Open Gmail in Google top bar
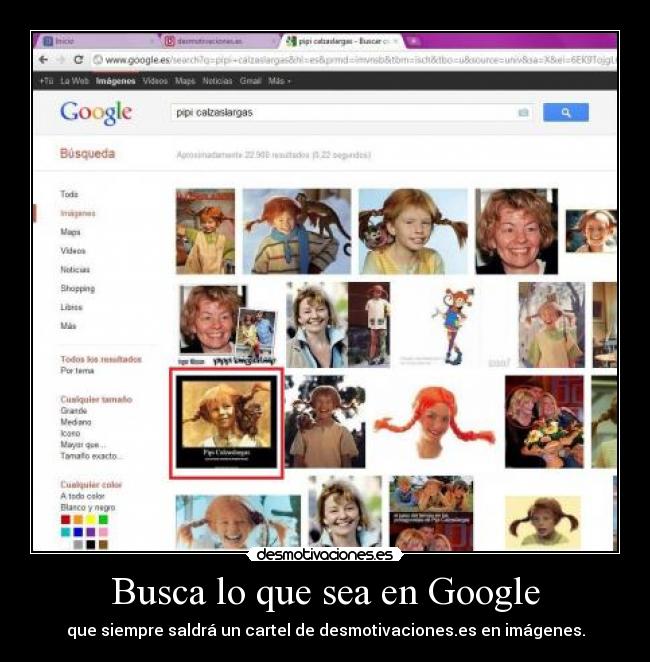The width and height of the screenshot is (650, 662). click(x=250, y=81)
